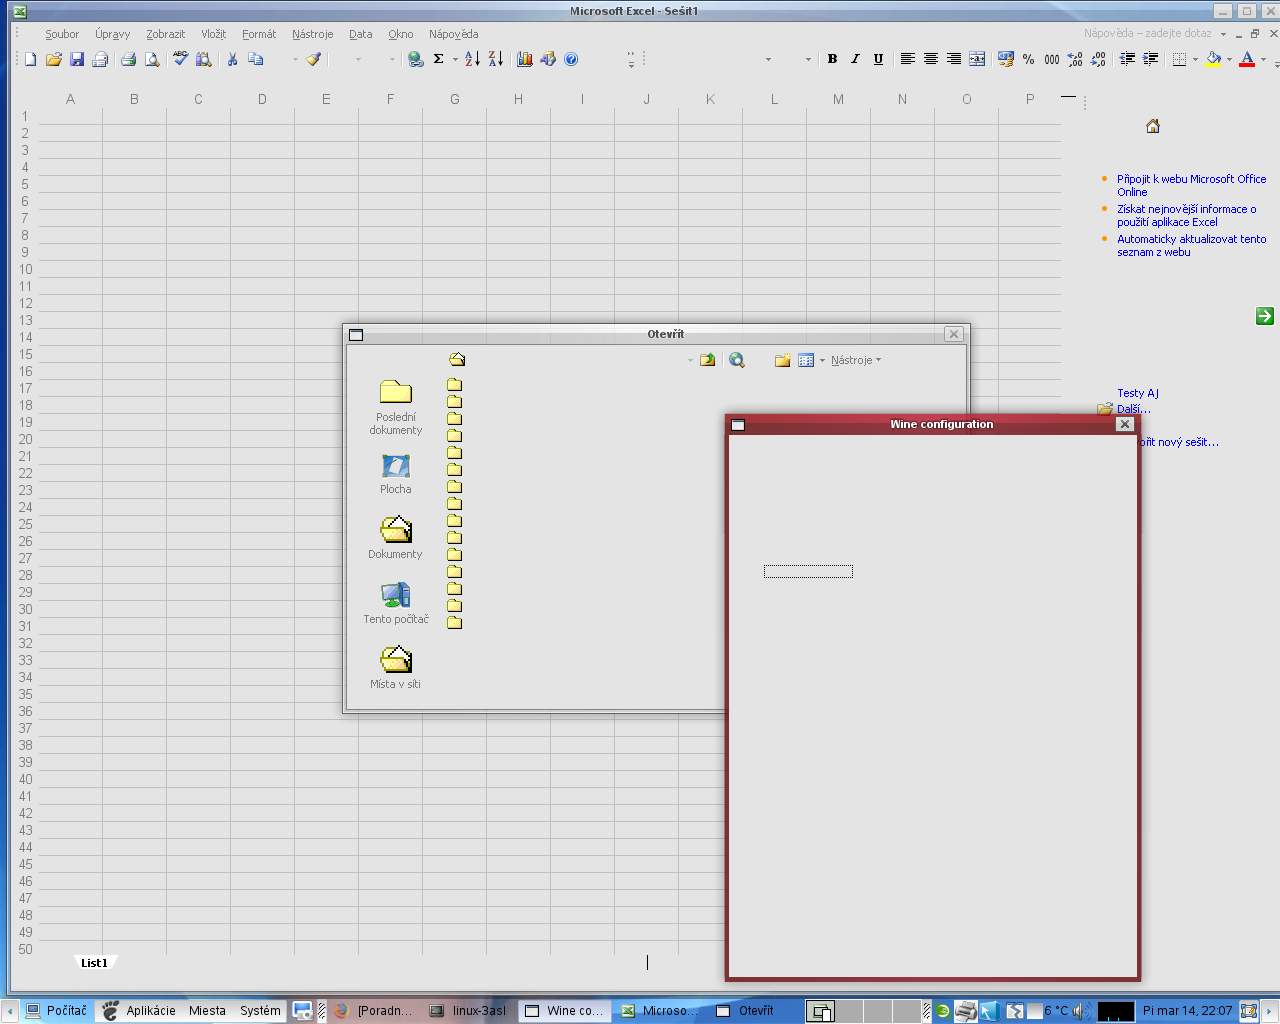Click Připojit k webu Microsoft Office Online
Viewport: 1280px width, 1024px height.
(1192, 185)
